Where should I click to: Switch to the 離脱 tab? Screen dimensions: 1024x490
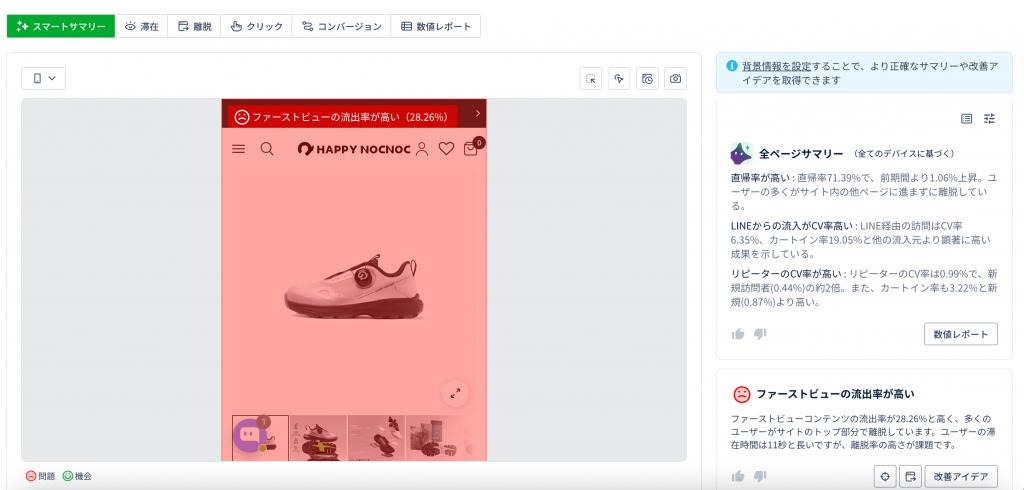(194, 26)
